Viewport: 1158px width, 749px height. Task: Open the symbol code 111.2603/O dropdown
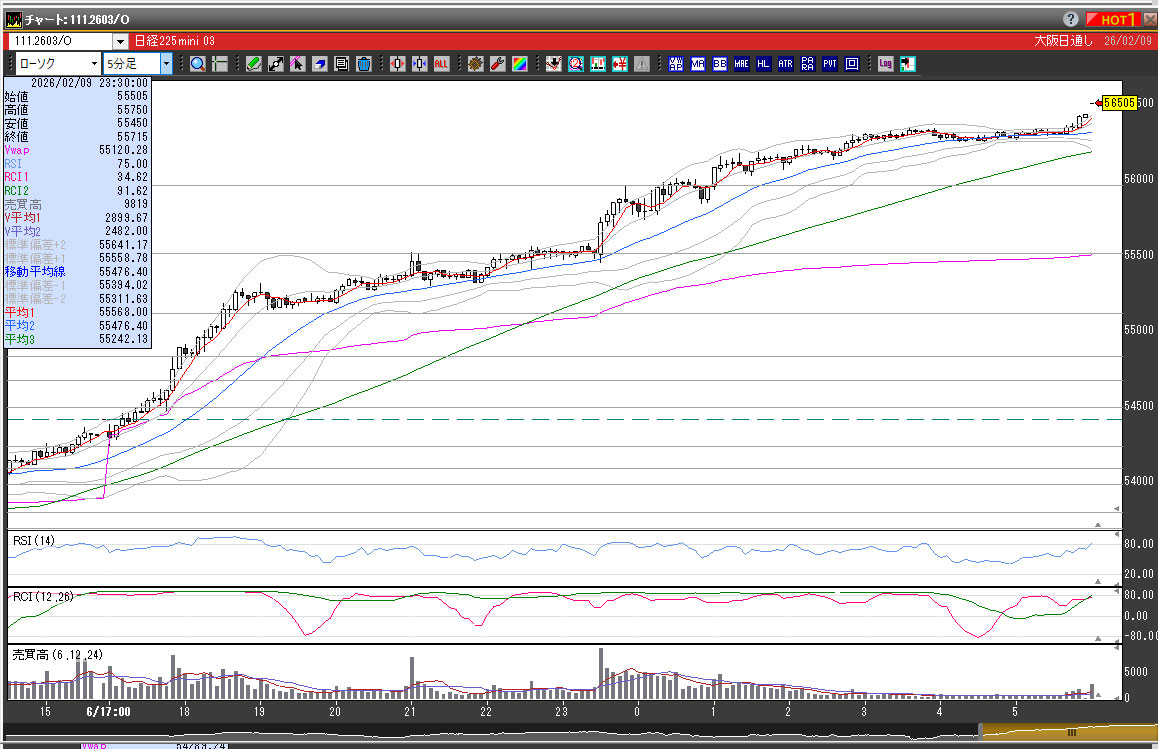coord(120,41)
